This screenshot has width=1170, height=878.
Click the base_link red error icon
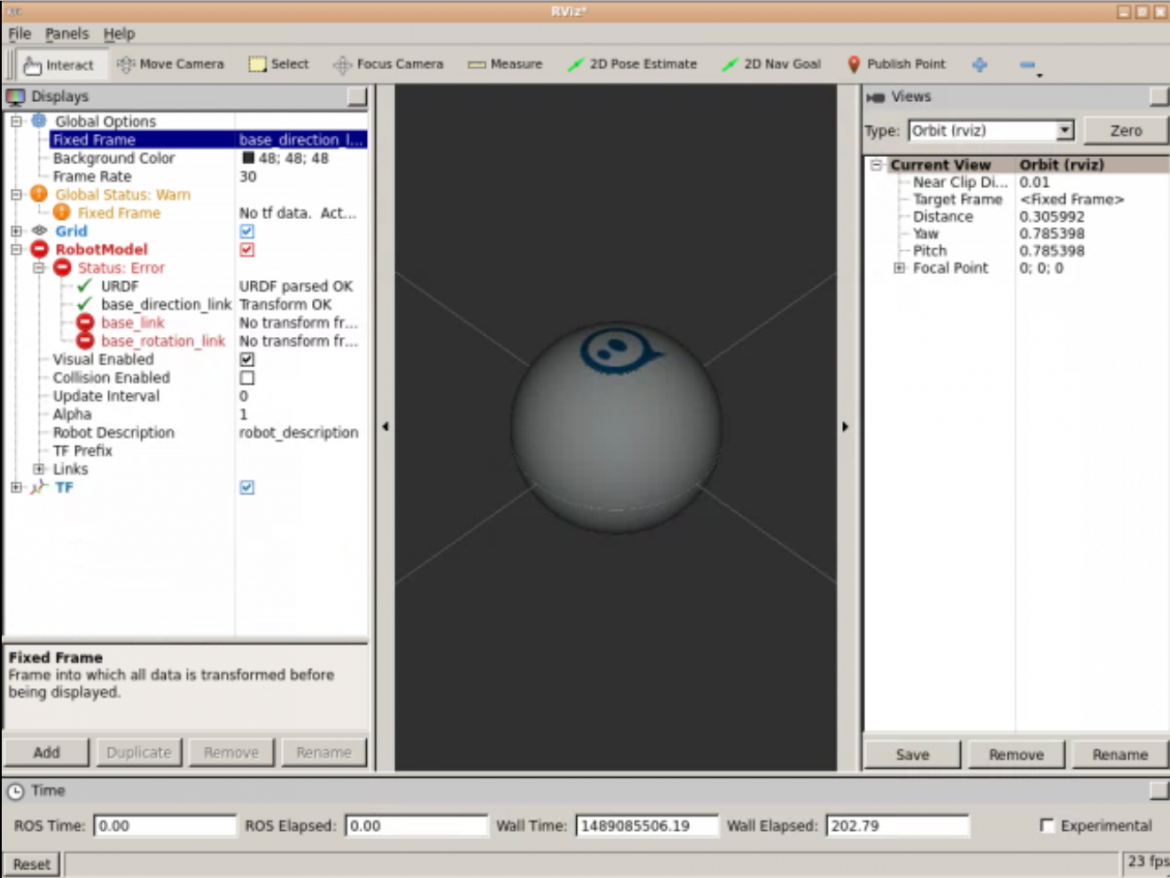[85, 322]
